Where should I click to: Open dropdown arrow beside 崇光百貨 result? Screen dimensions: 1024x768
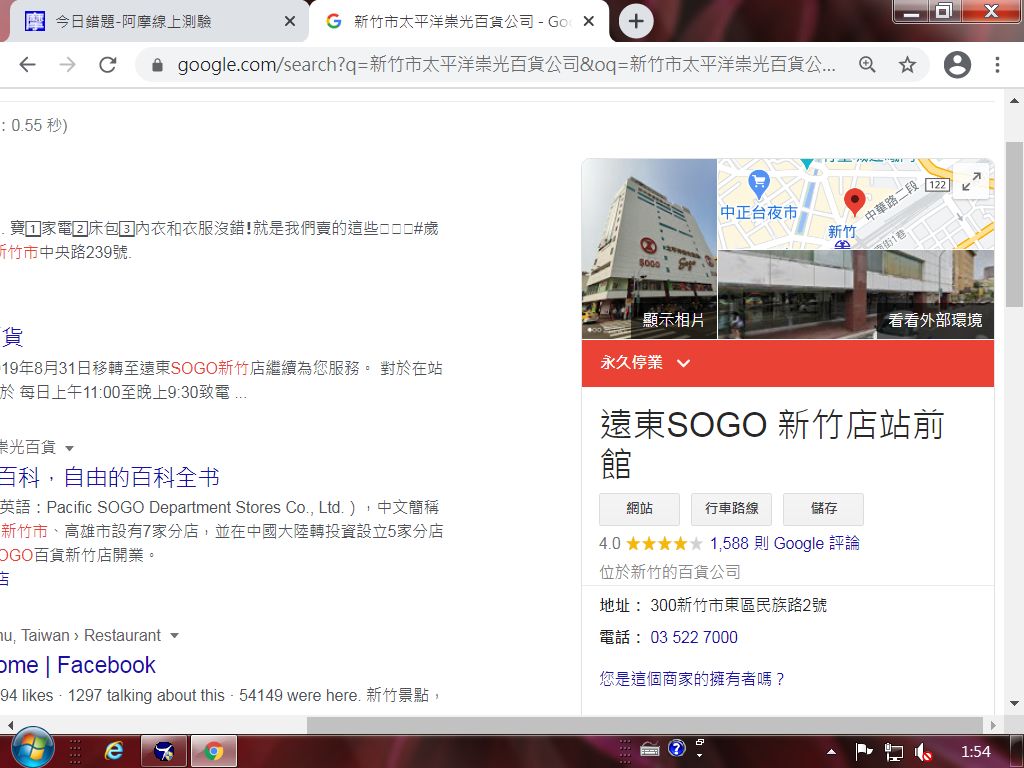click(69, 448)
